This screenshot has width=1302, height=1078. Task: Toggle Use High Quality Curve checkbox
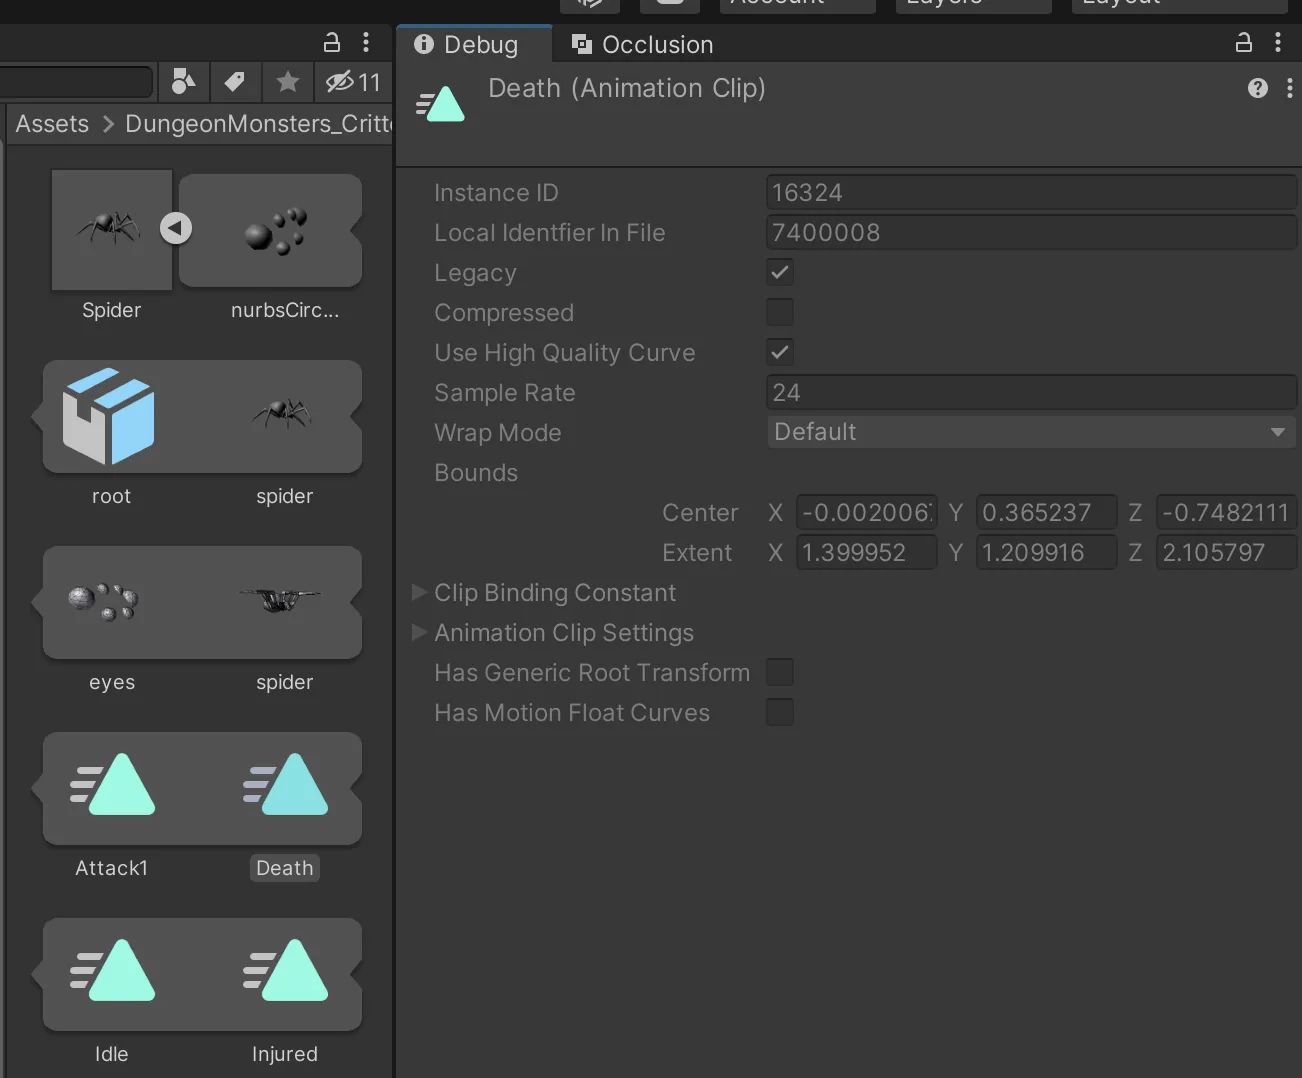click(x=780, y=352)
